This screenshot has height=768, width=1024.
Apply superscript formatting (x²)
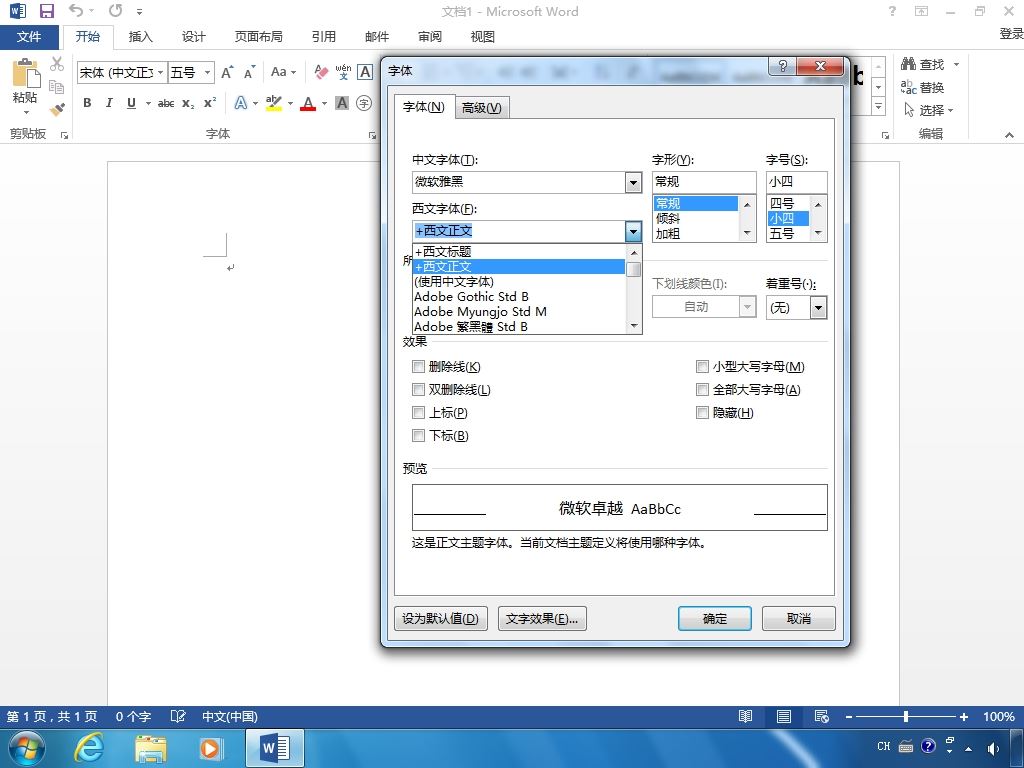210,103
